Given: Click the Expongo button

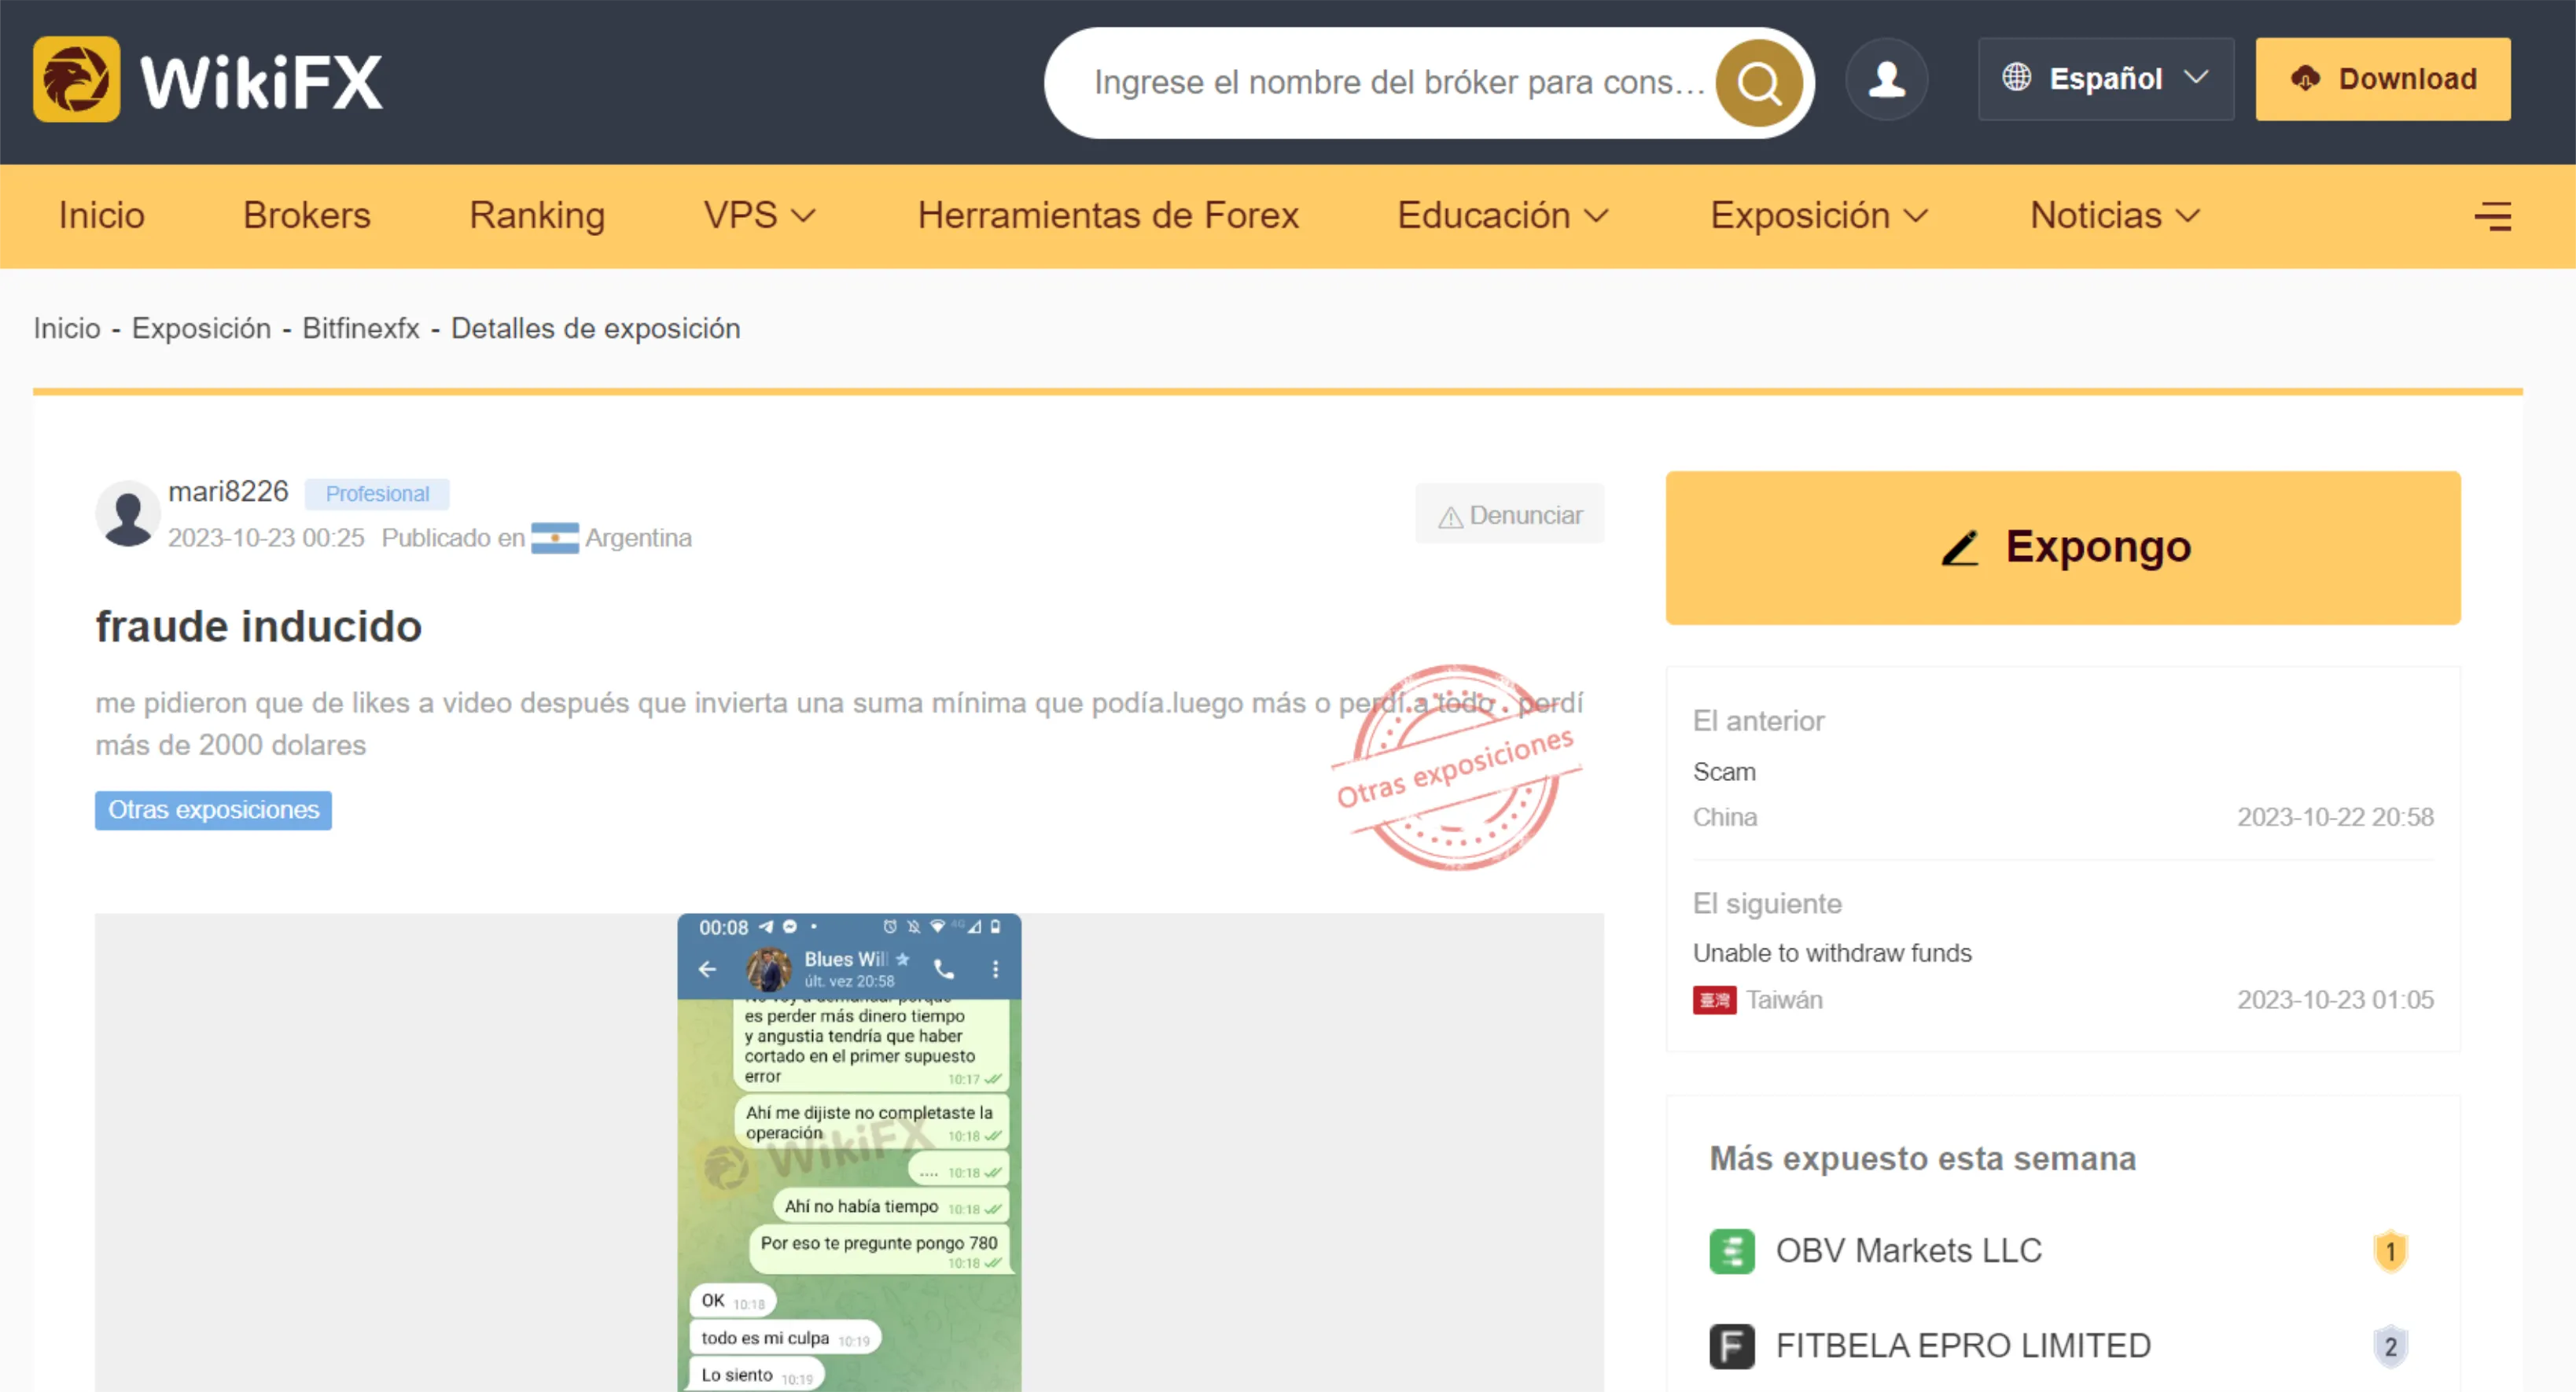Looking at the screenshot, I should click(2062, 548).
